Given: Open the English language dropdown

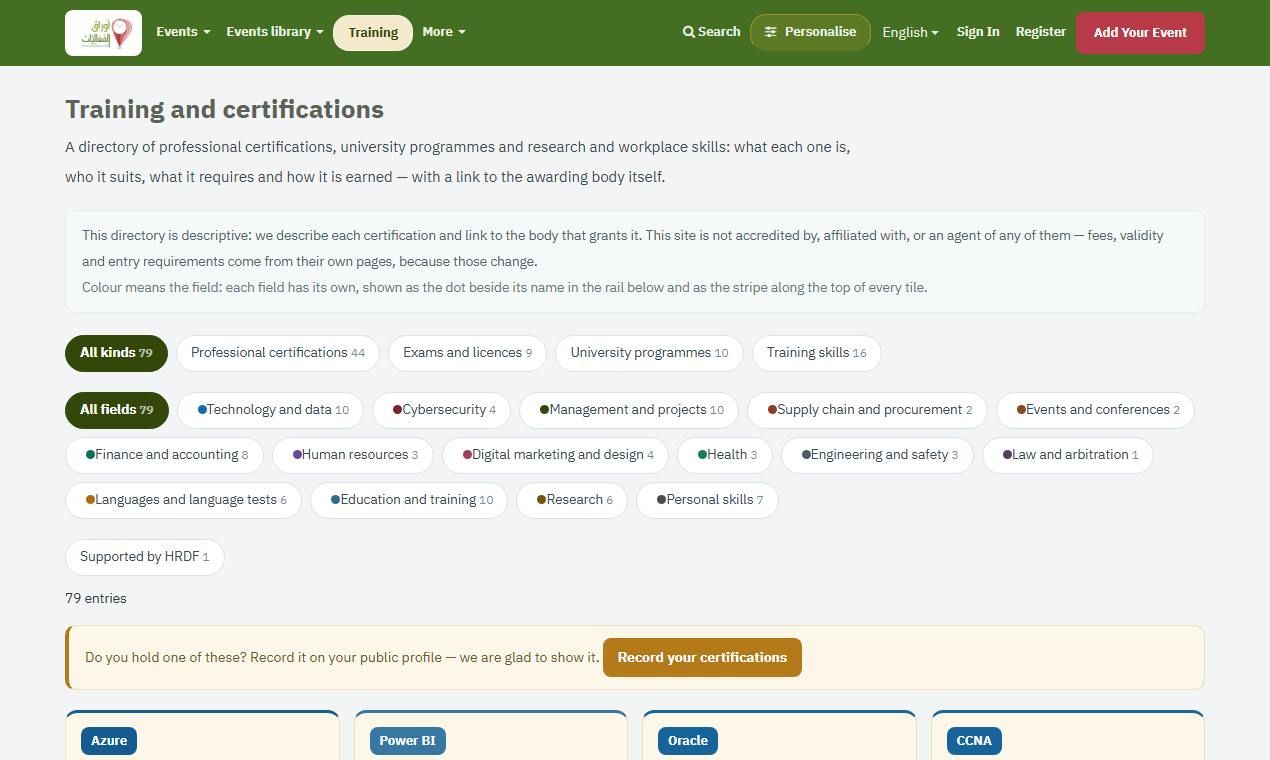Looking at the screenshot, I should coord(910,32).
